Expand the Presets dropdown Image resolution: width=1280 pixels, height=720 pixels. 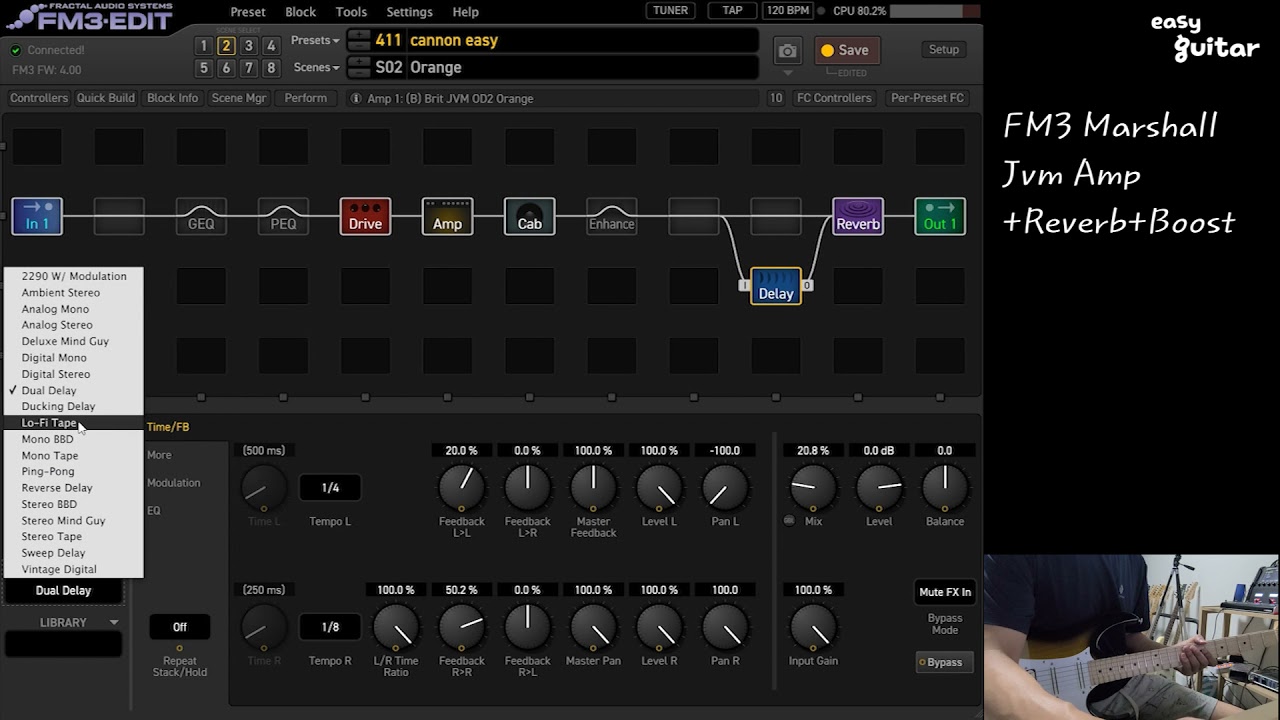[315, 40]
